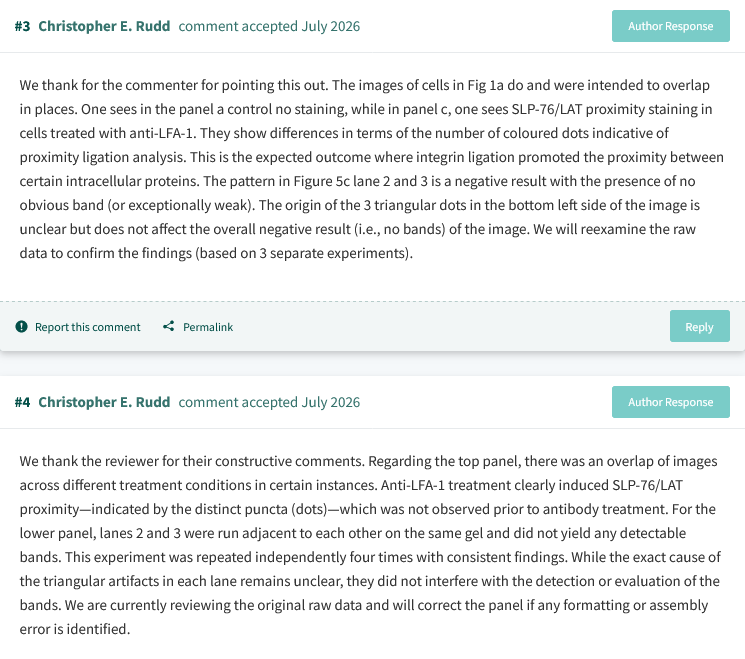Select the Report this comment link
This screenshot has width=745, height=659.
(87, 327)
